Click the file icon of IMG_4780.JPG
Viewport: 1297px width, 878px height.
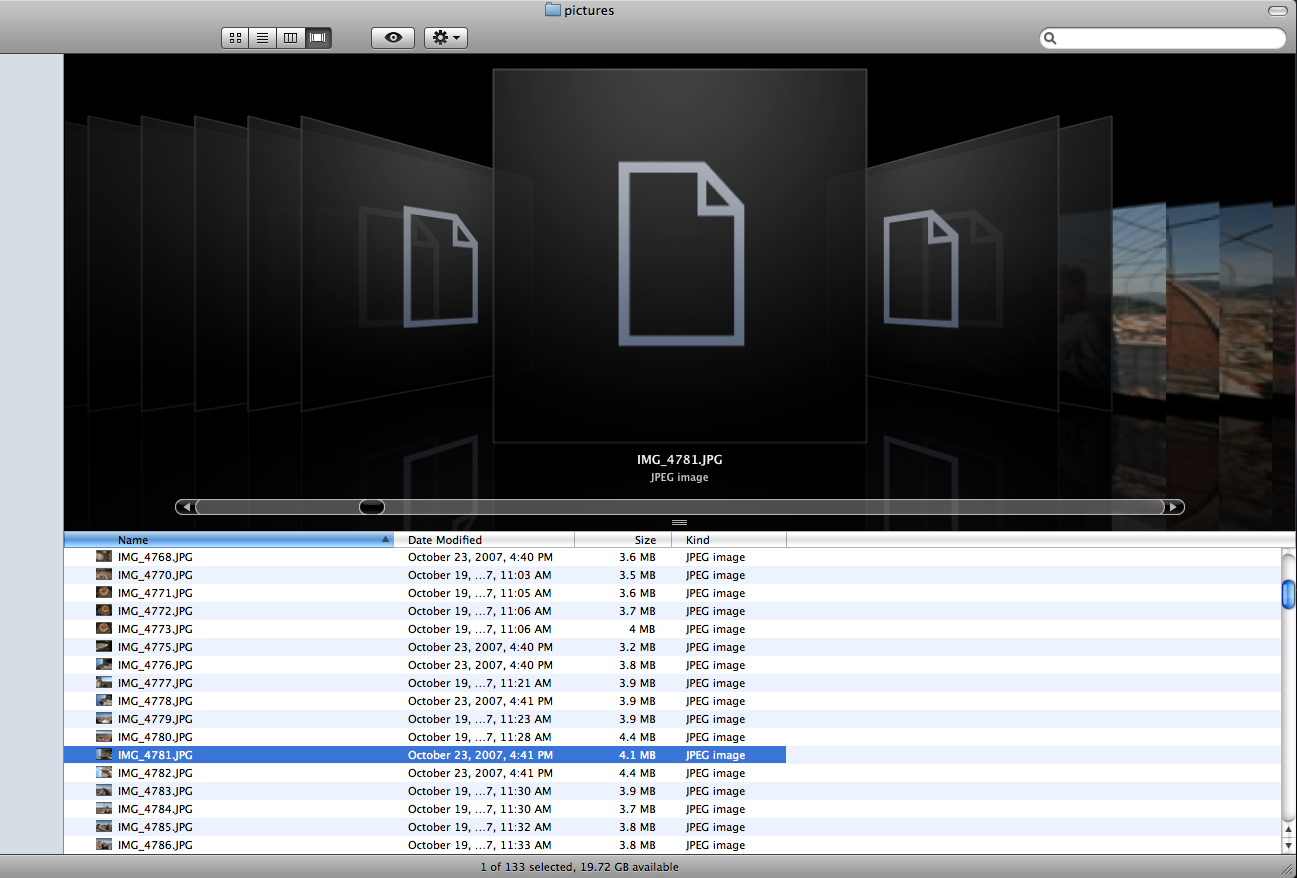pos(104,737)
